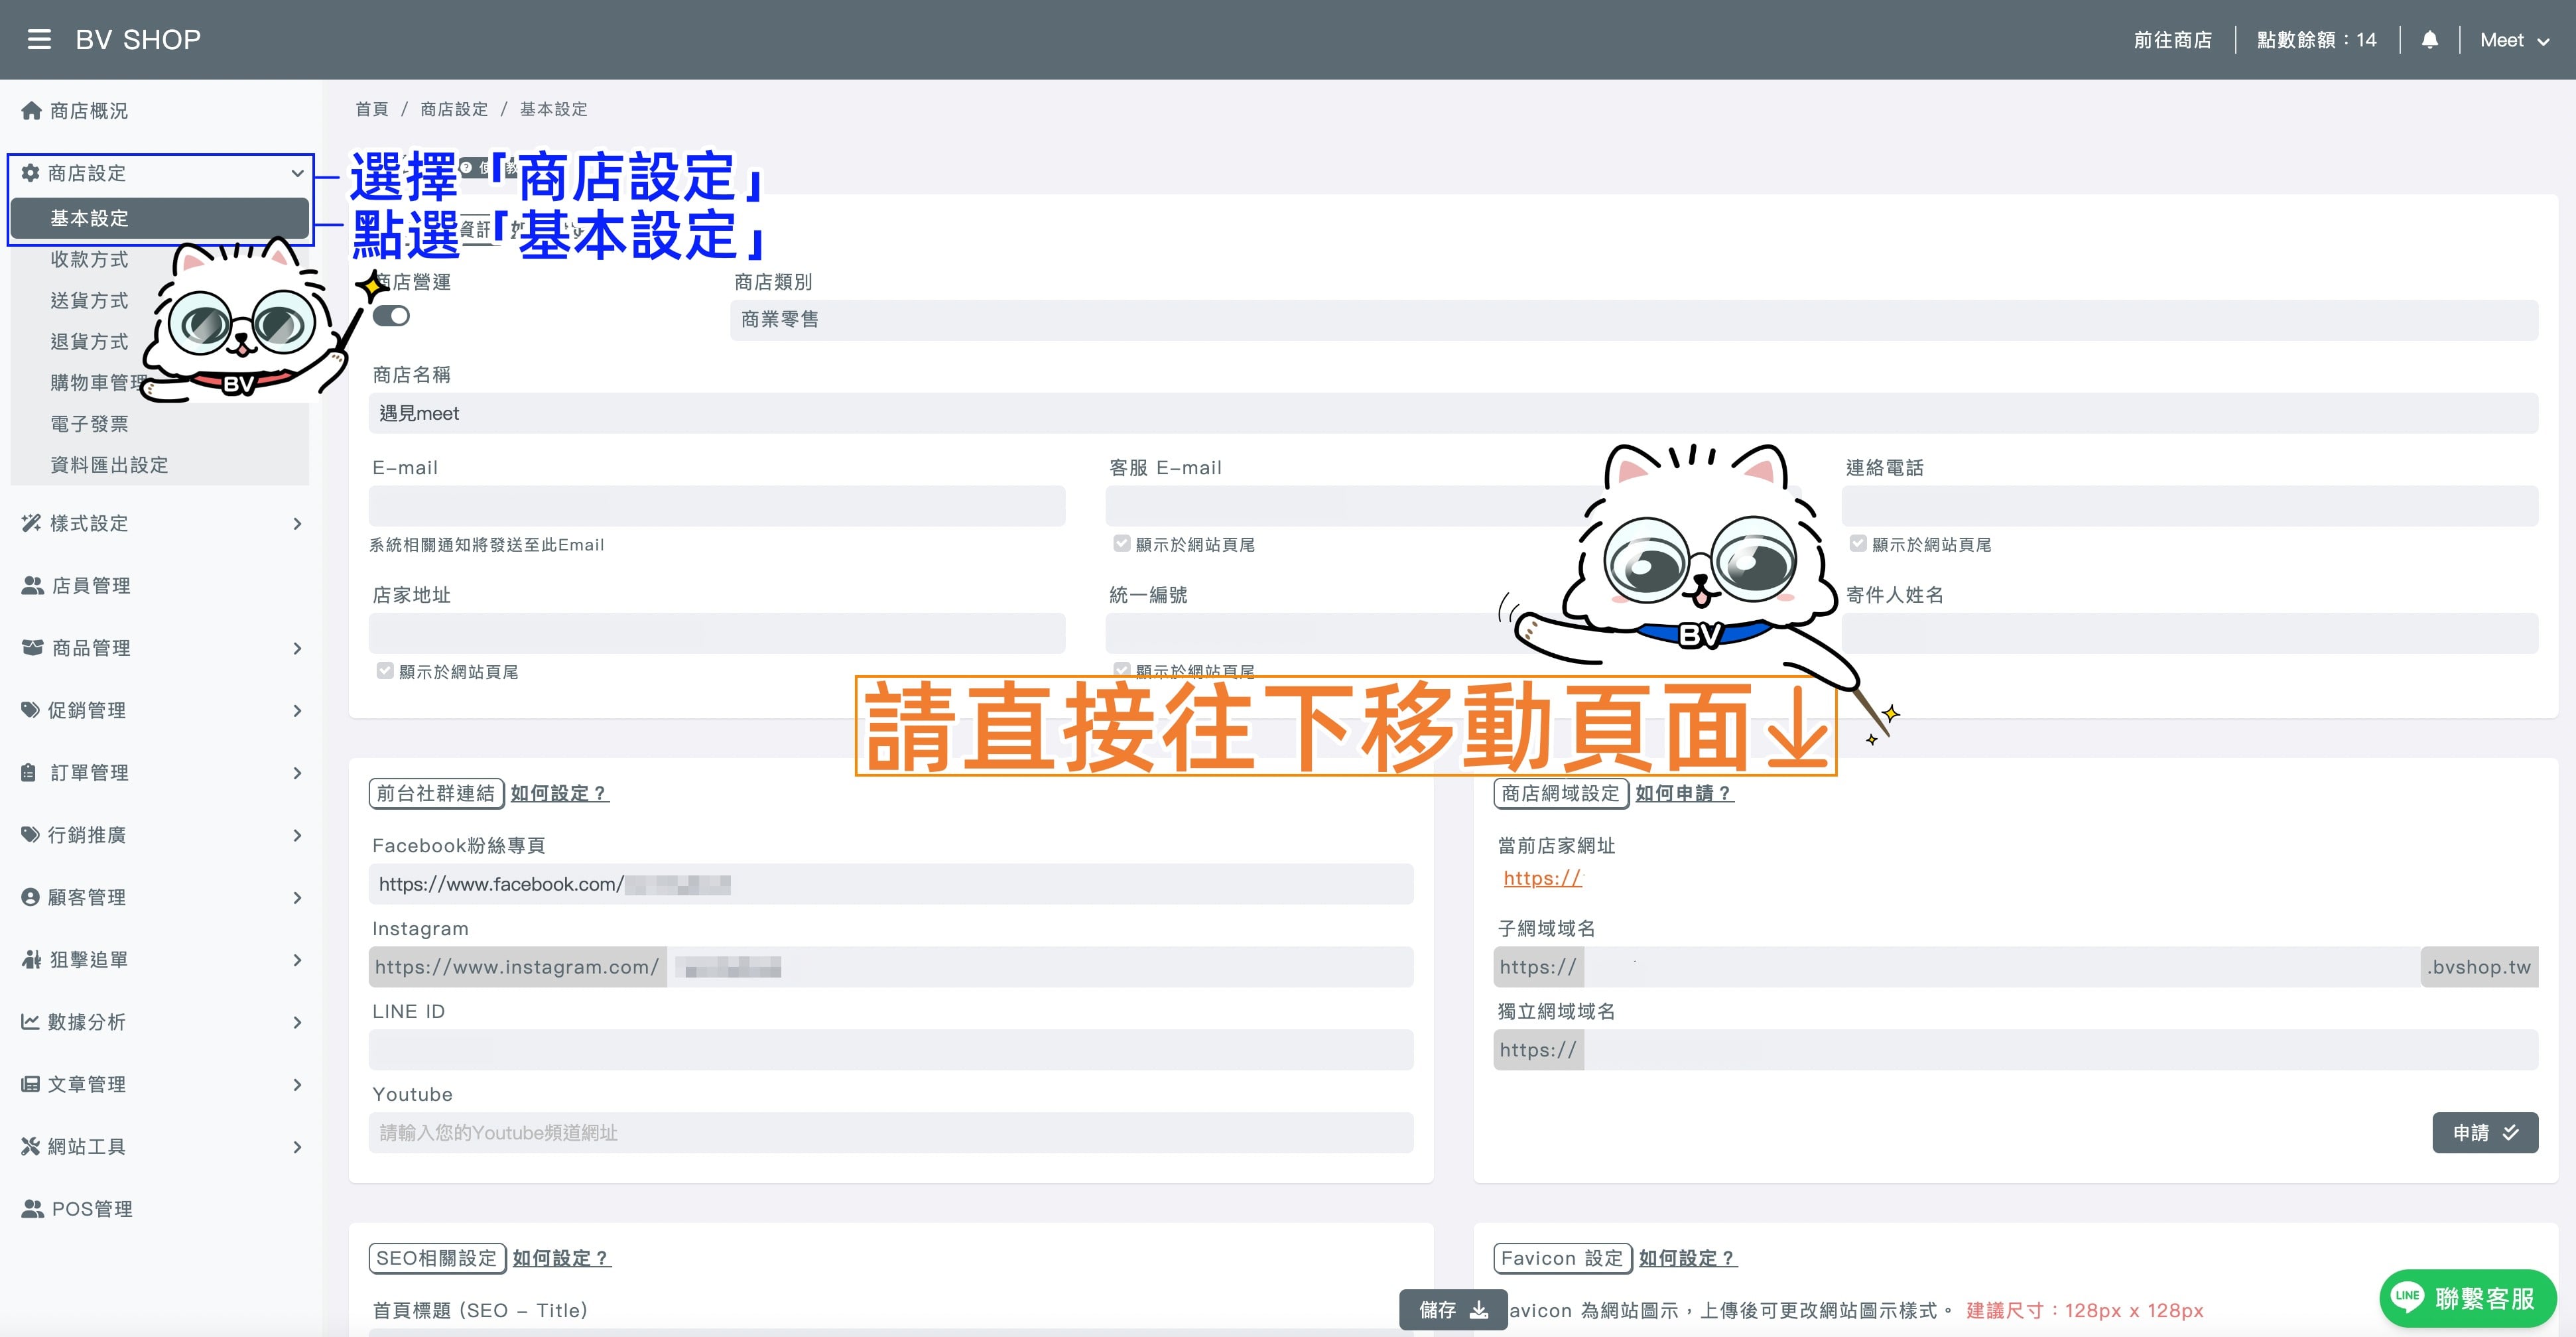Toggle 顯示於網站頁尾 under 連絡電話
The height and width of the screenshot is (1337, 2576).
coord(1858,543)
